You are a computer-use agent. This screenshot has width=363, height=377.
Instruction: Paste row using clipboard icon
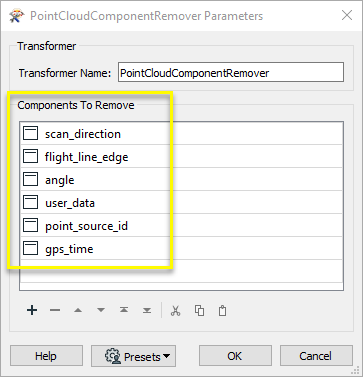tap(222, 310)
